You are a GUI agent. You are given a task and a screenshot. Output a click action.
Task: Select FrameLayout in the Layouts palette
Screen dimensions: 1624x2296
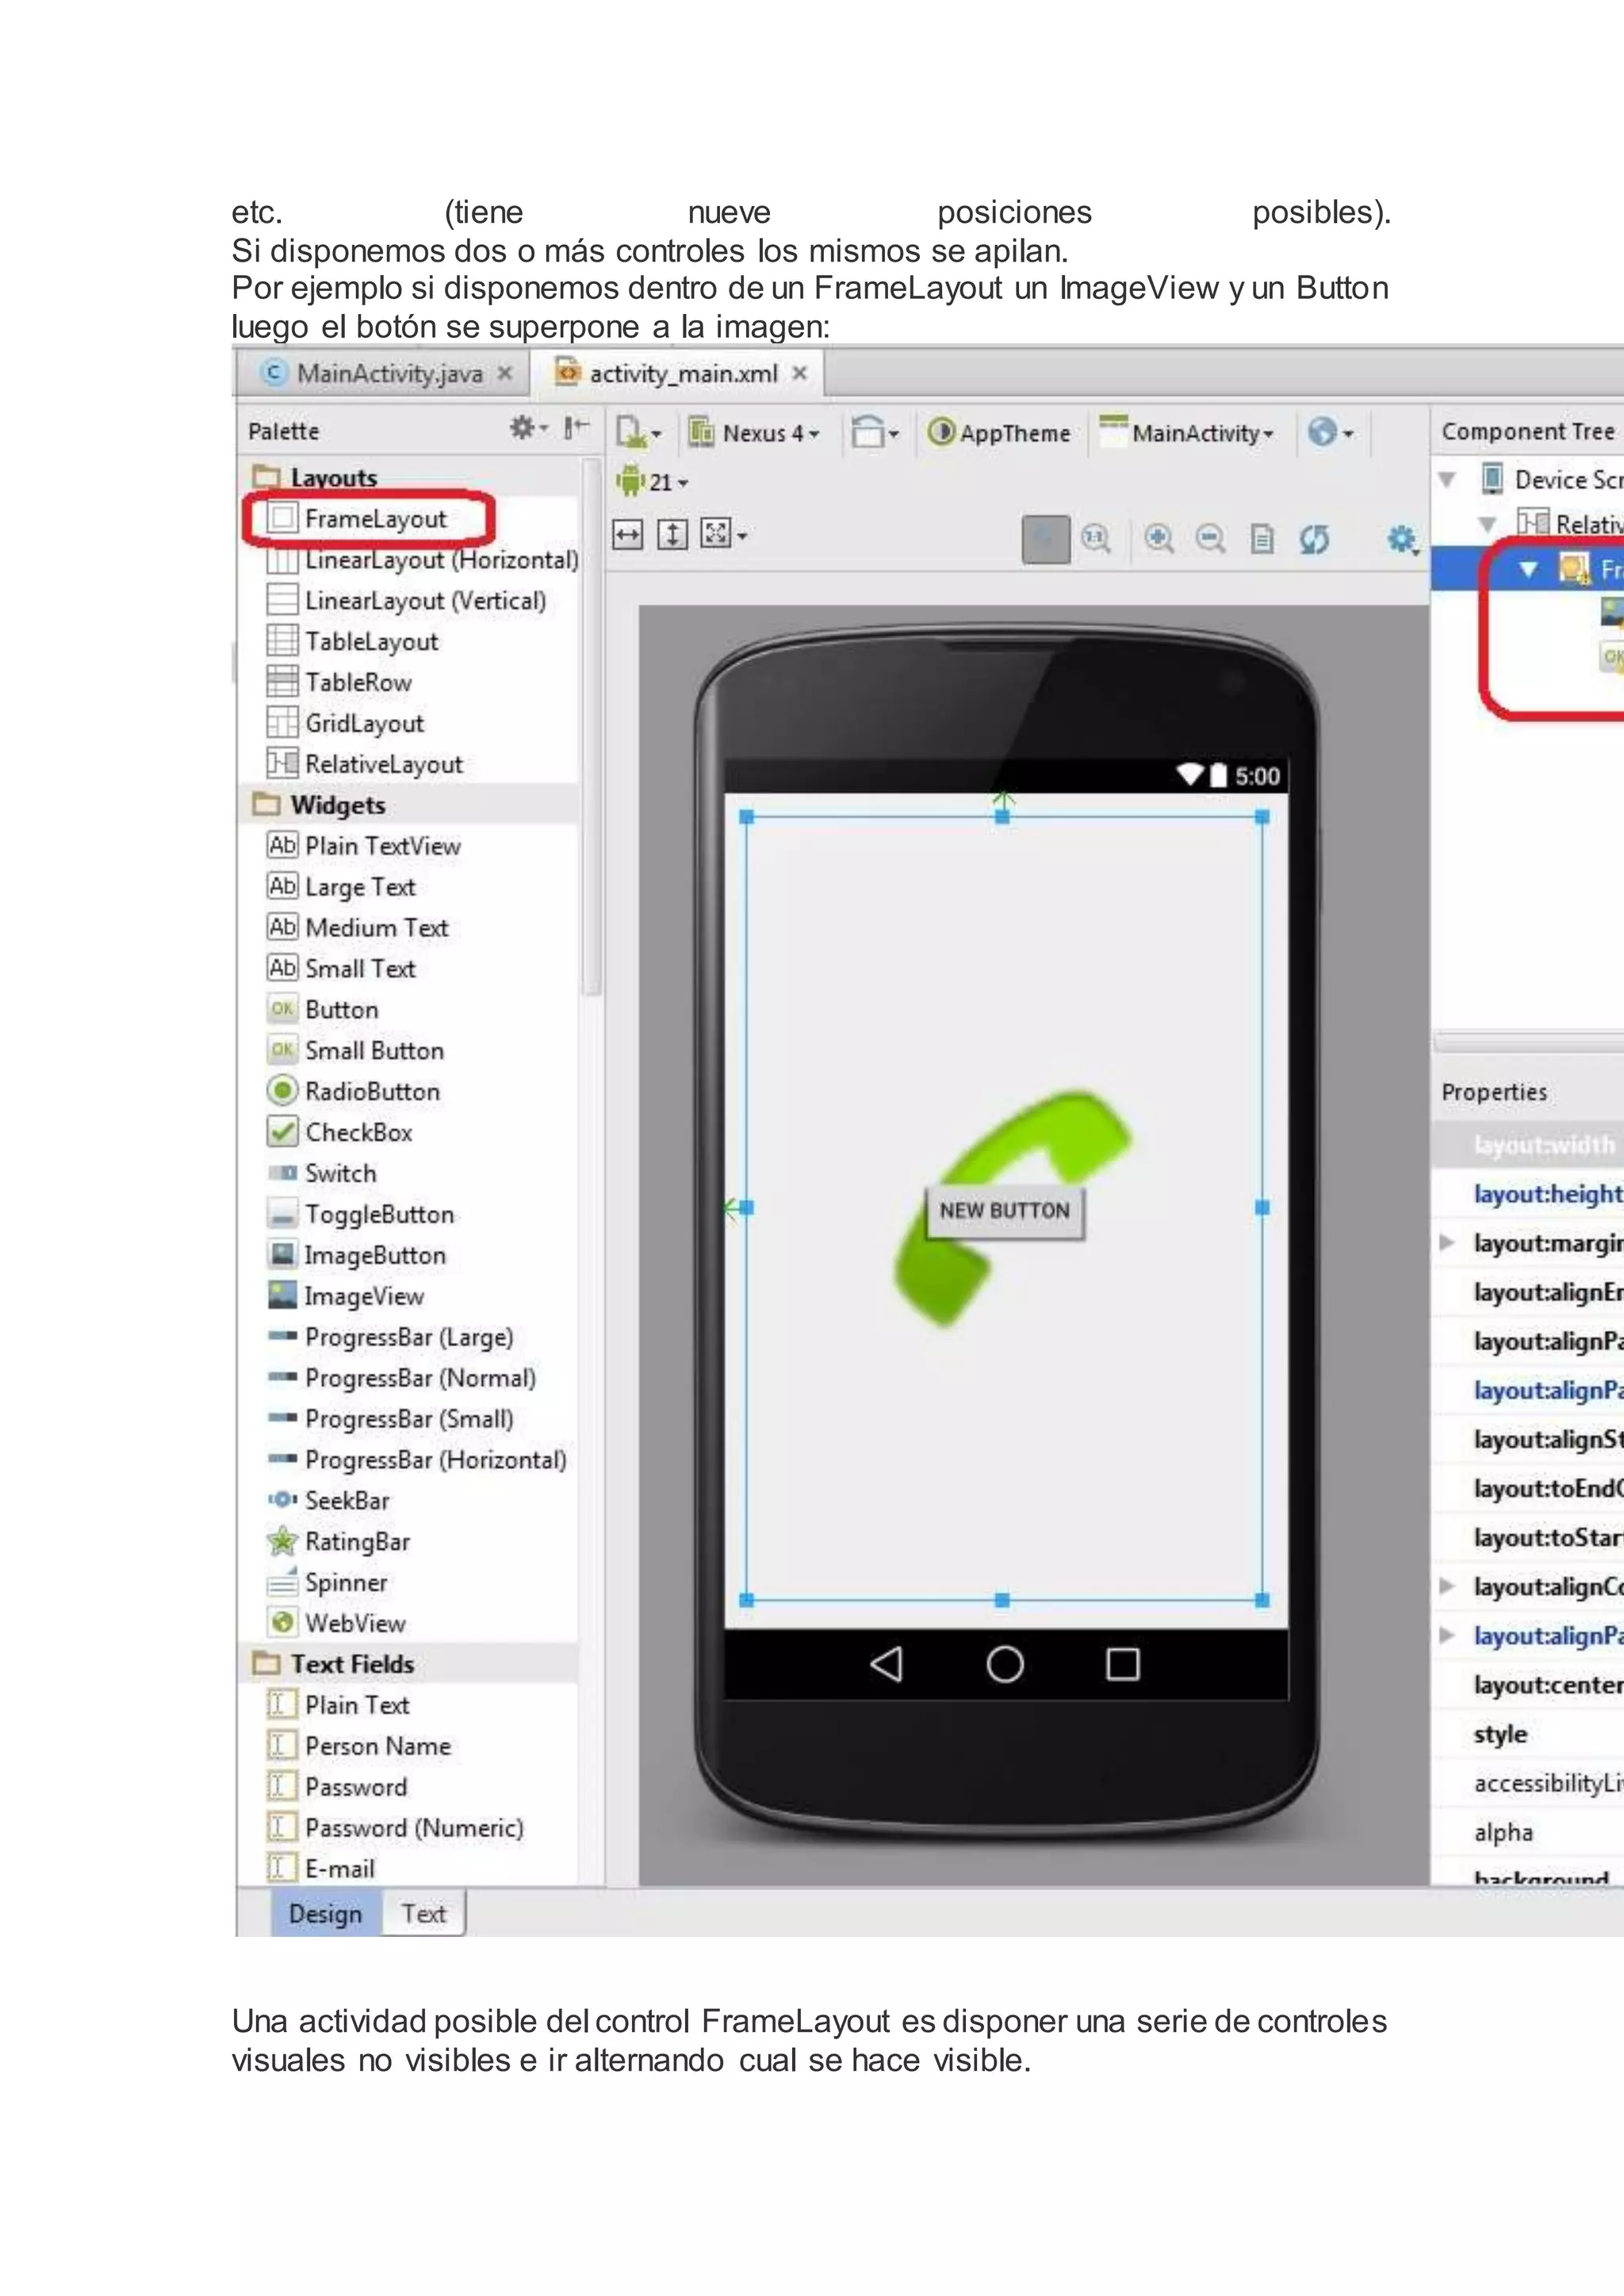pos(374,518)
